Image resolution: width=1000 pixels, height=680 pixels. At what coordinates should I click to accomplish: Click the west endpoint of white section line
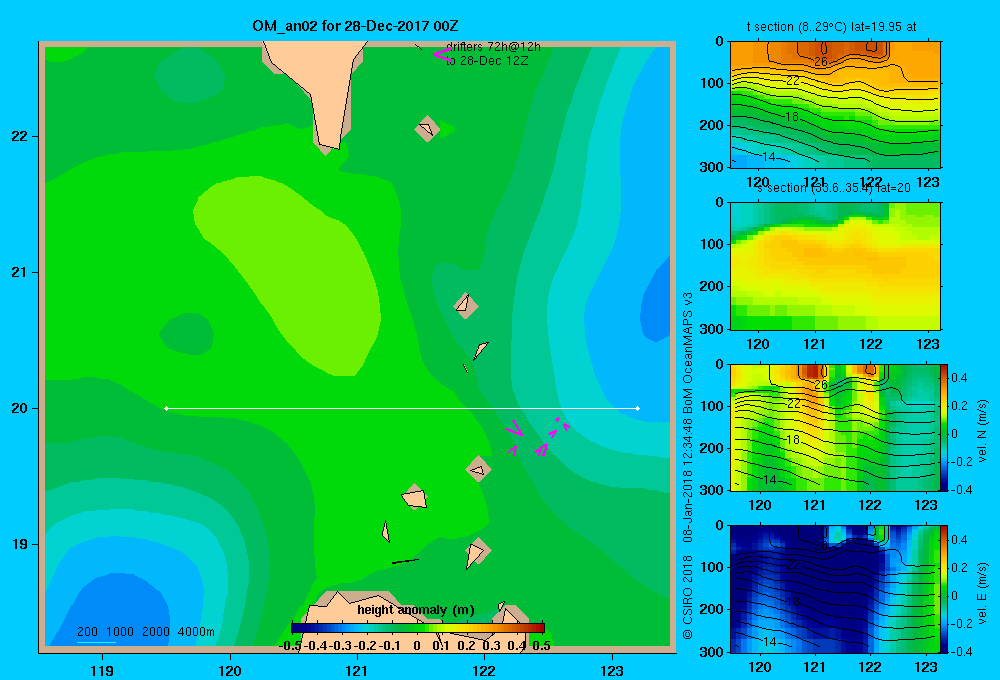click(166, 408)
